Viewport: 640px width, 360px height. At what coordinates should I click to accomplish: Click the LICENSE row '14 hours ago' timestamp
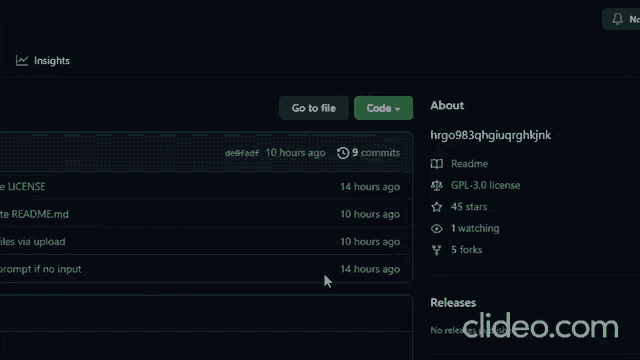370,187
